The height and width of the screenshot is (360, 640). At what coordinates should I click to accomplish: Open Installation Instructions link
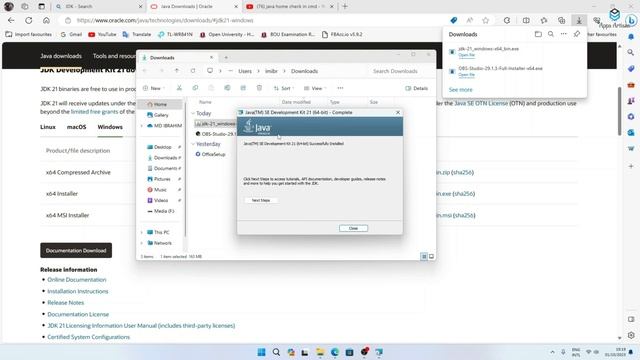pyautogui.click(x=78, y=291)
